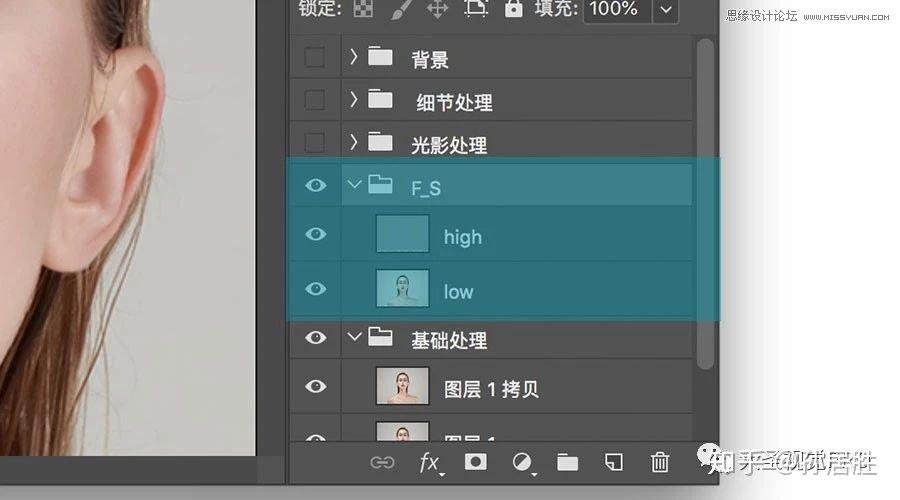The width and height of the screenshot is (900, 500).
Task: Select the high layer name
Action: point(463,237)
